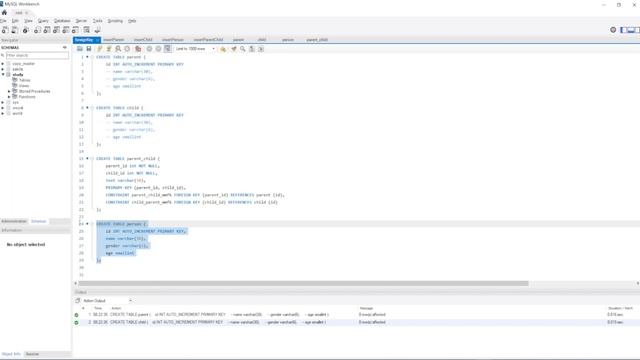The height and width of the screenshot is (360, 640).
Task: Create a new function icon in main toolbar
Action: point(76,30)
